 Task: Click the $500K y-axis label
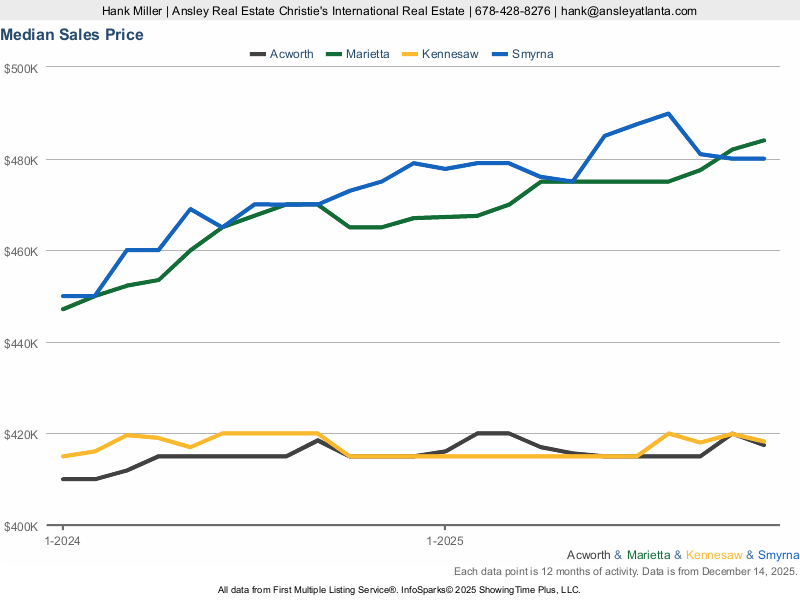tap(21, 68)
